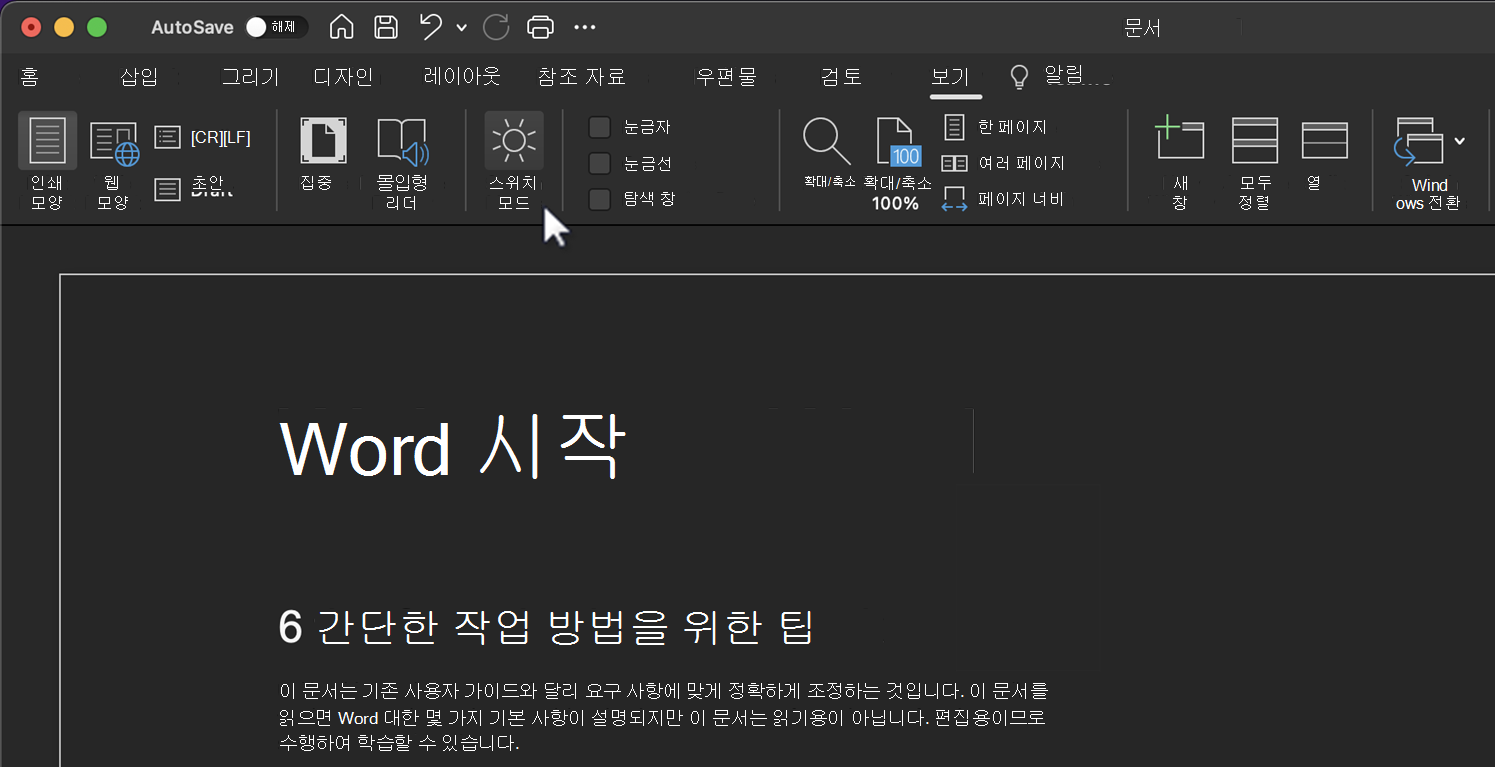Open the Design (디자인) tab

pyautogui.click(x=343, y=76)
